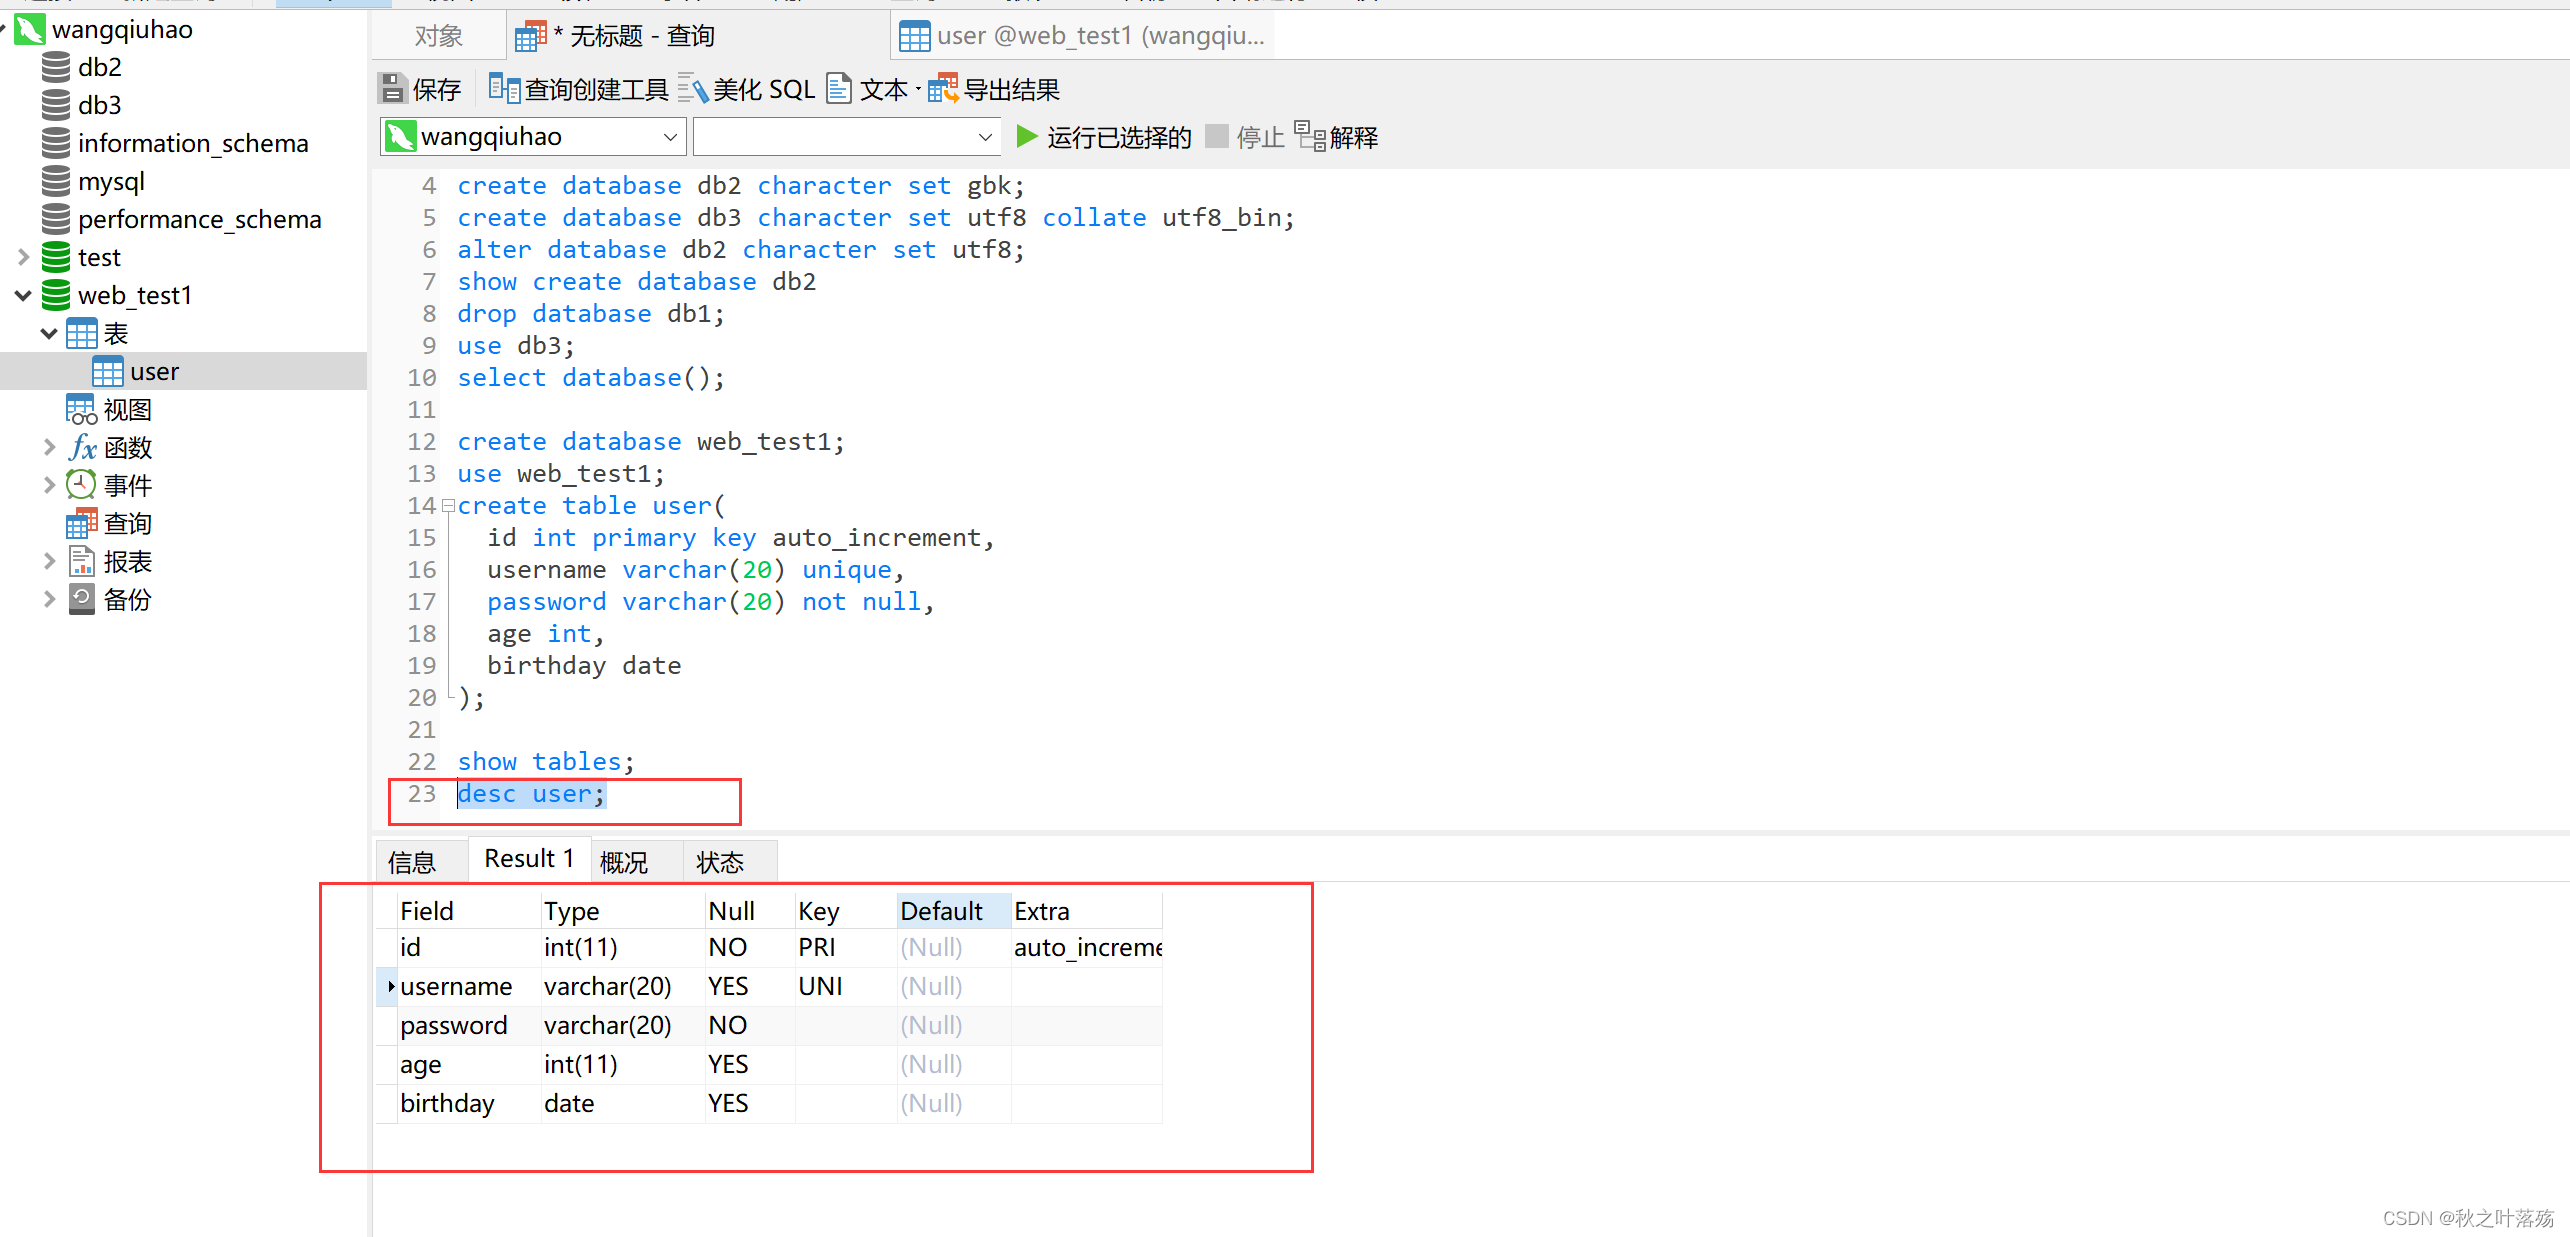Click the 停止 stop square icon
This screenshot has height=1237, width=2570.
pyautogui.click(x=1217, y=136)
